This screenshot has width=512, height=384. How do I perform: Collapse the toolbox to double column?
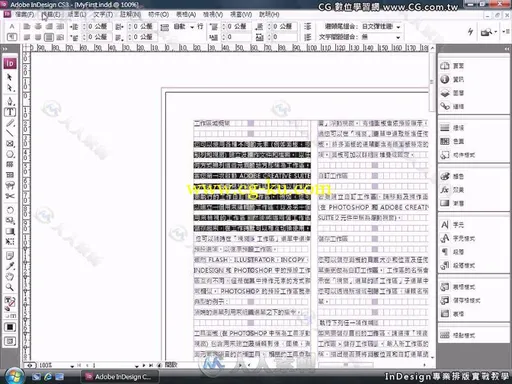click(x=5, y=49)
